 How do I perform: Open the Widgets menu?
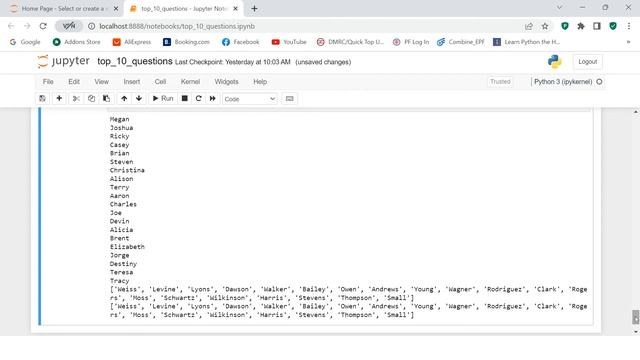227,82
